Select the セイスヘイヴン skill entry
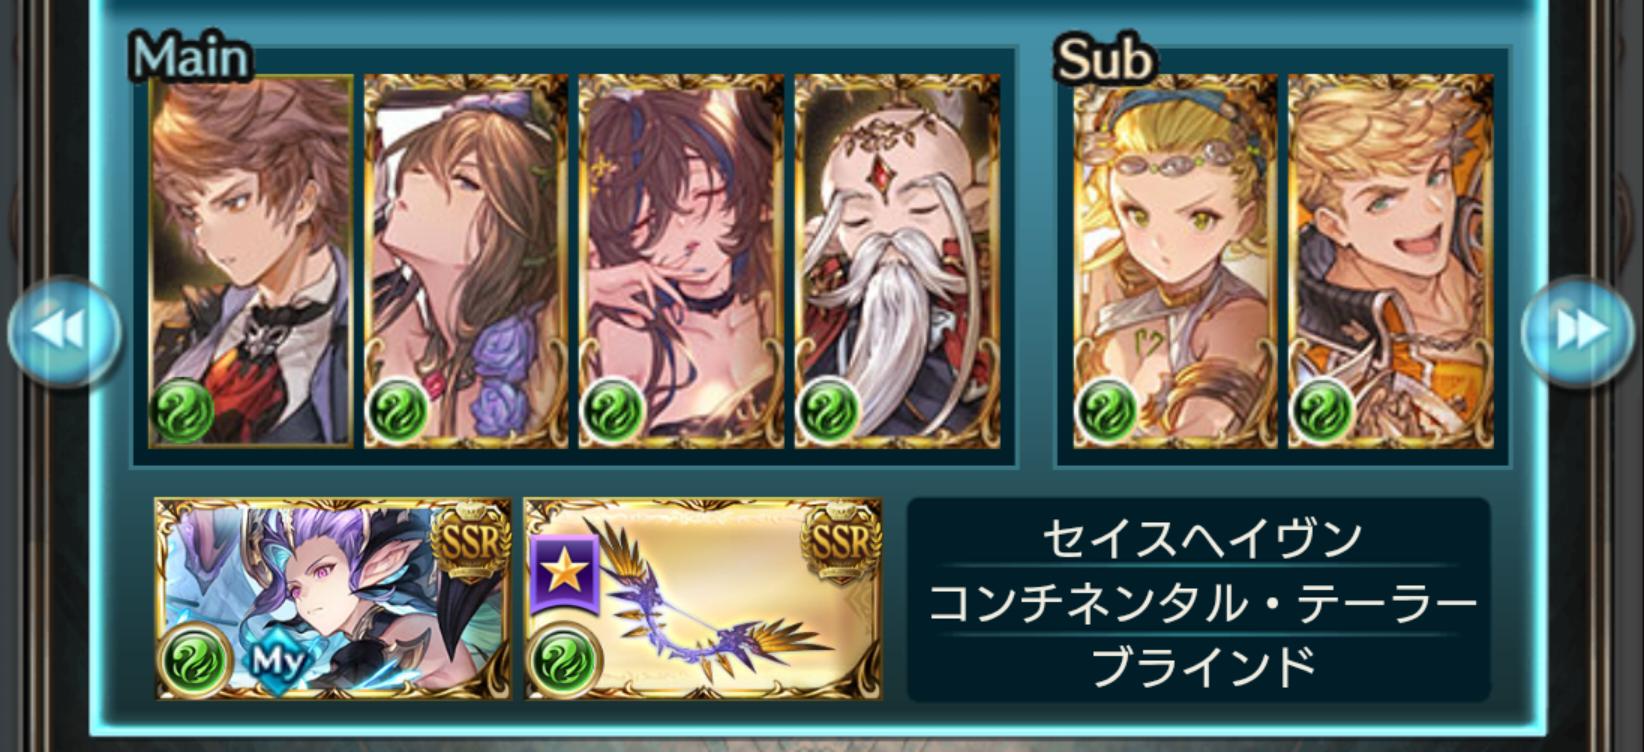The image size is (1644, 752). pos(1200,539)
